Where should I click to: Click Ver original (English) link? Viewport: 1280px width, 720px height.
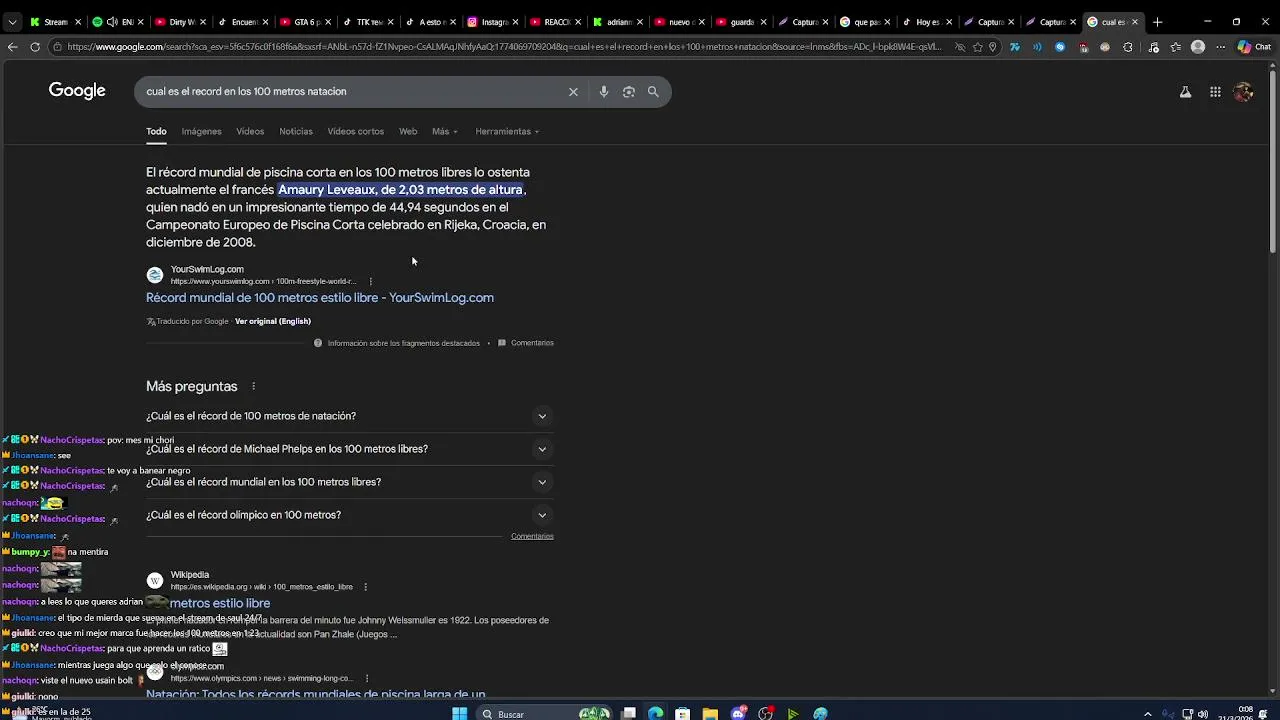pos(273,321)
